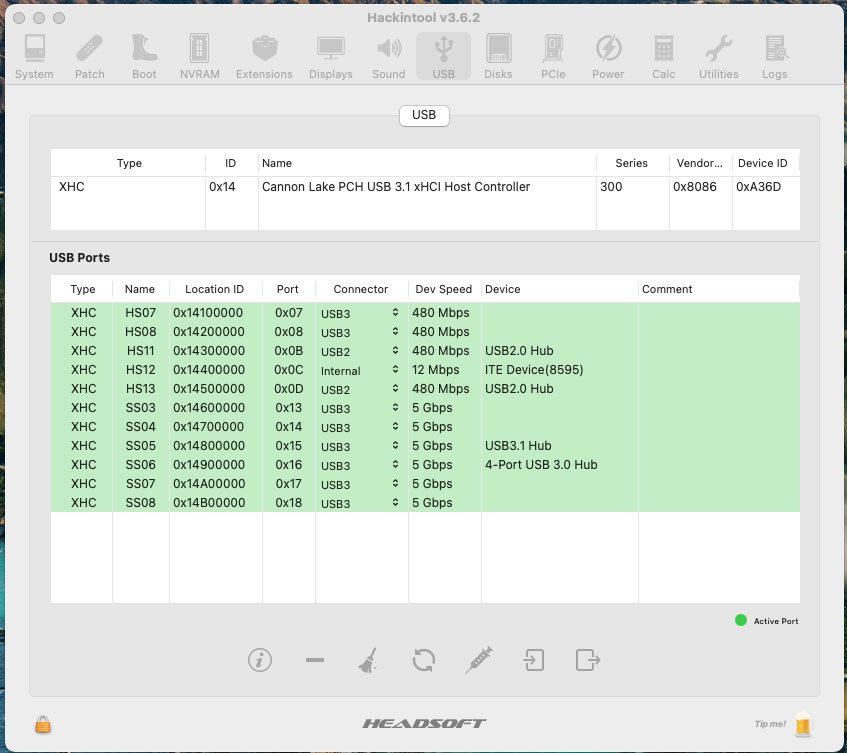Click the minus remove-port icon
This screenshot has width=847, height=753.
pos(315,660)
